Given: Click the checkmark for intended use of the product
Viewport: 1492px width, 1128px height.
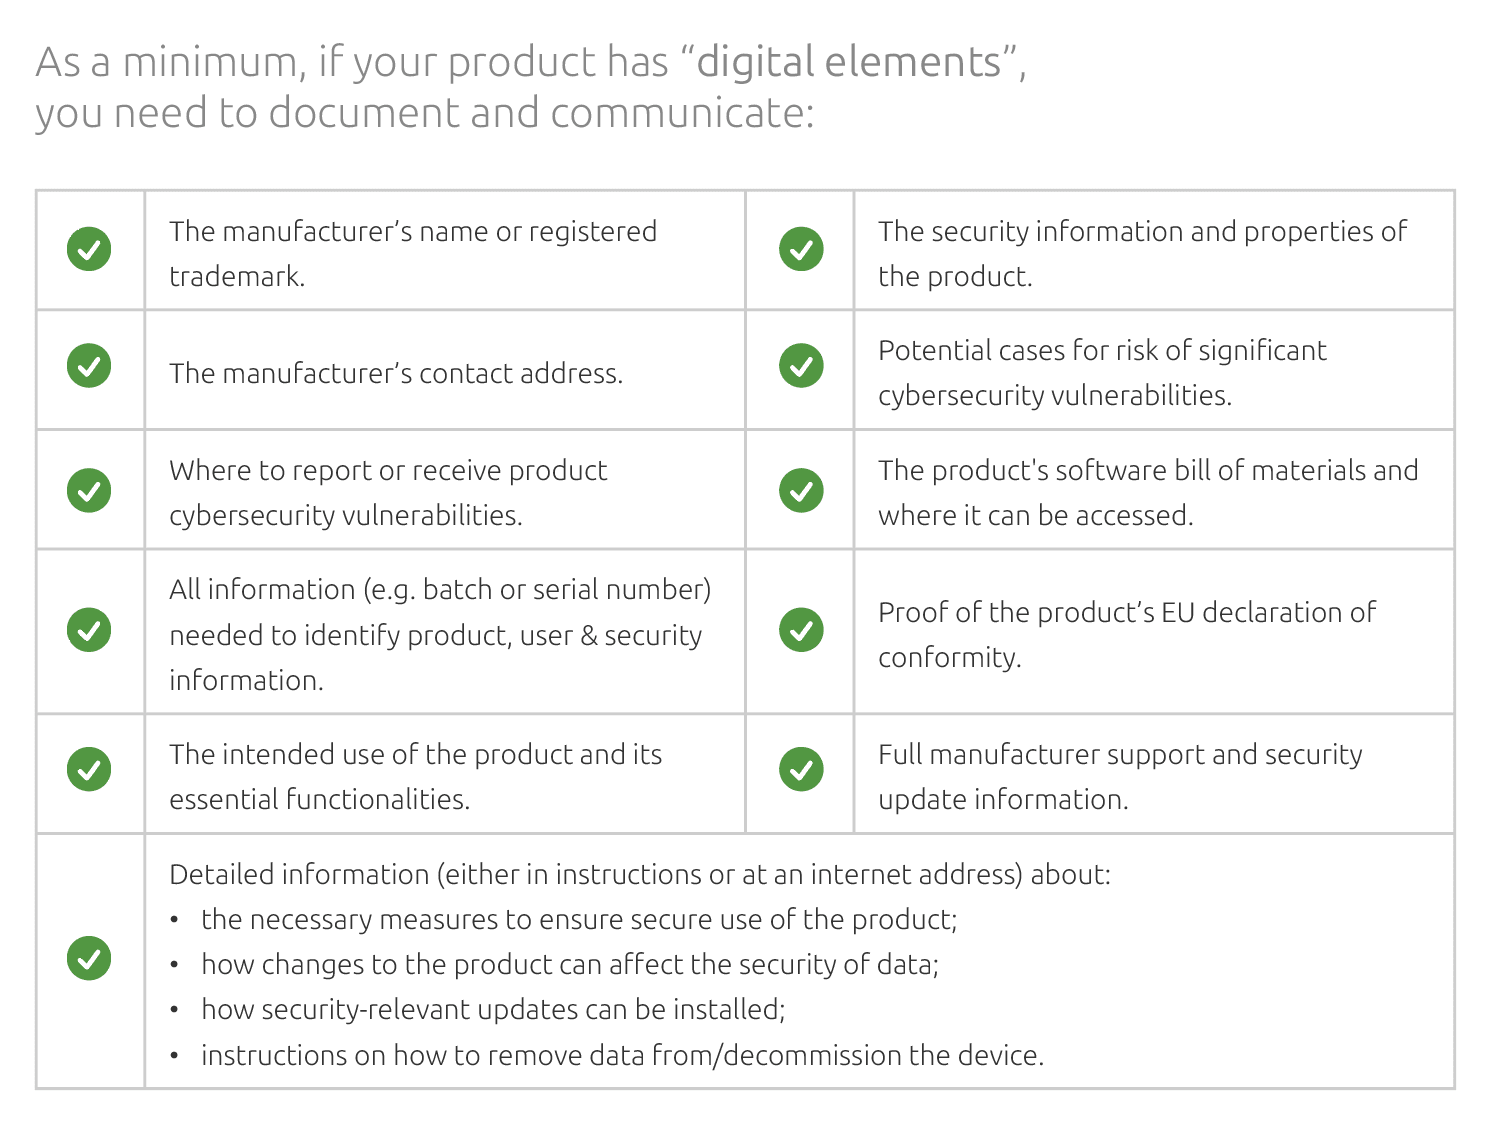Looking at the screenshot, I should tap(89, 769).
